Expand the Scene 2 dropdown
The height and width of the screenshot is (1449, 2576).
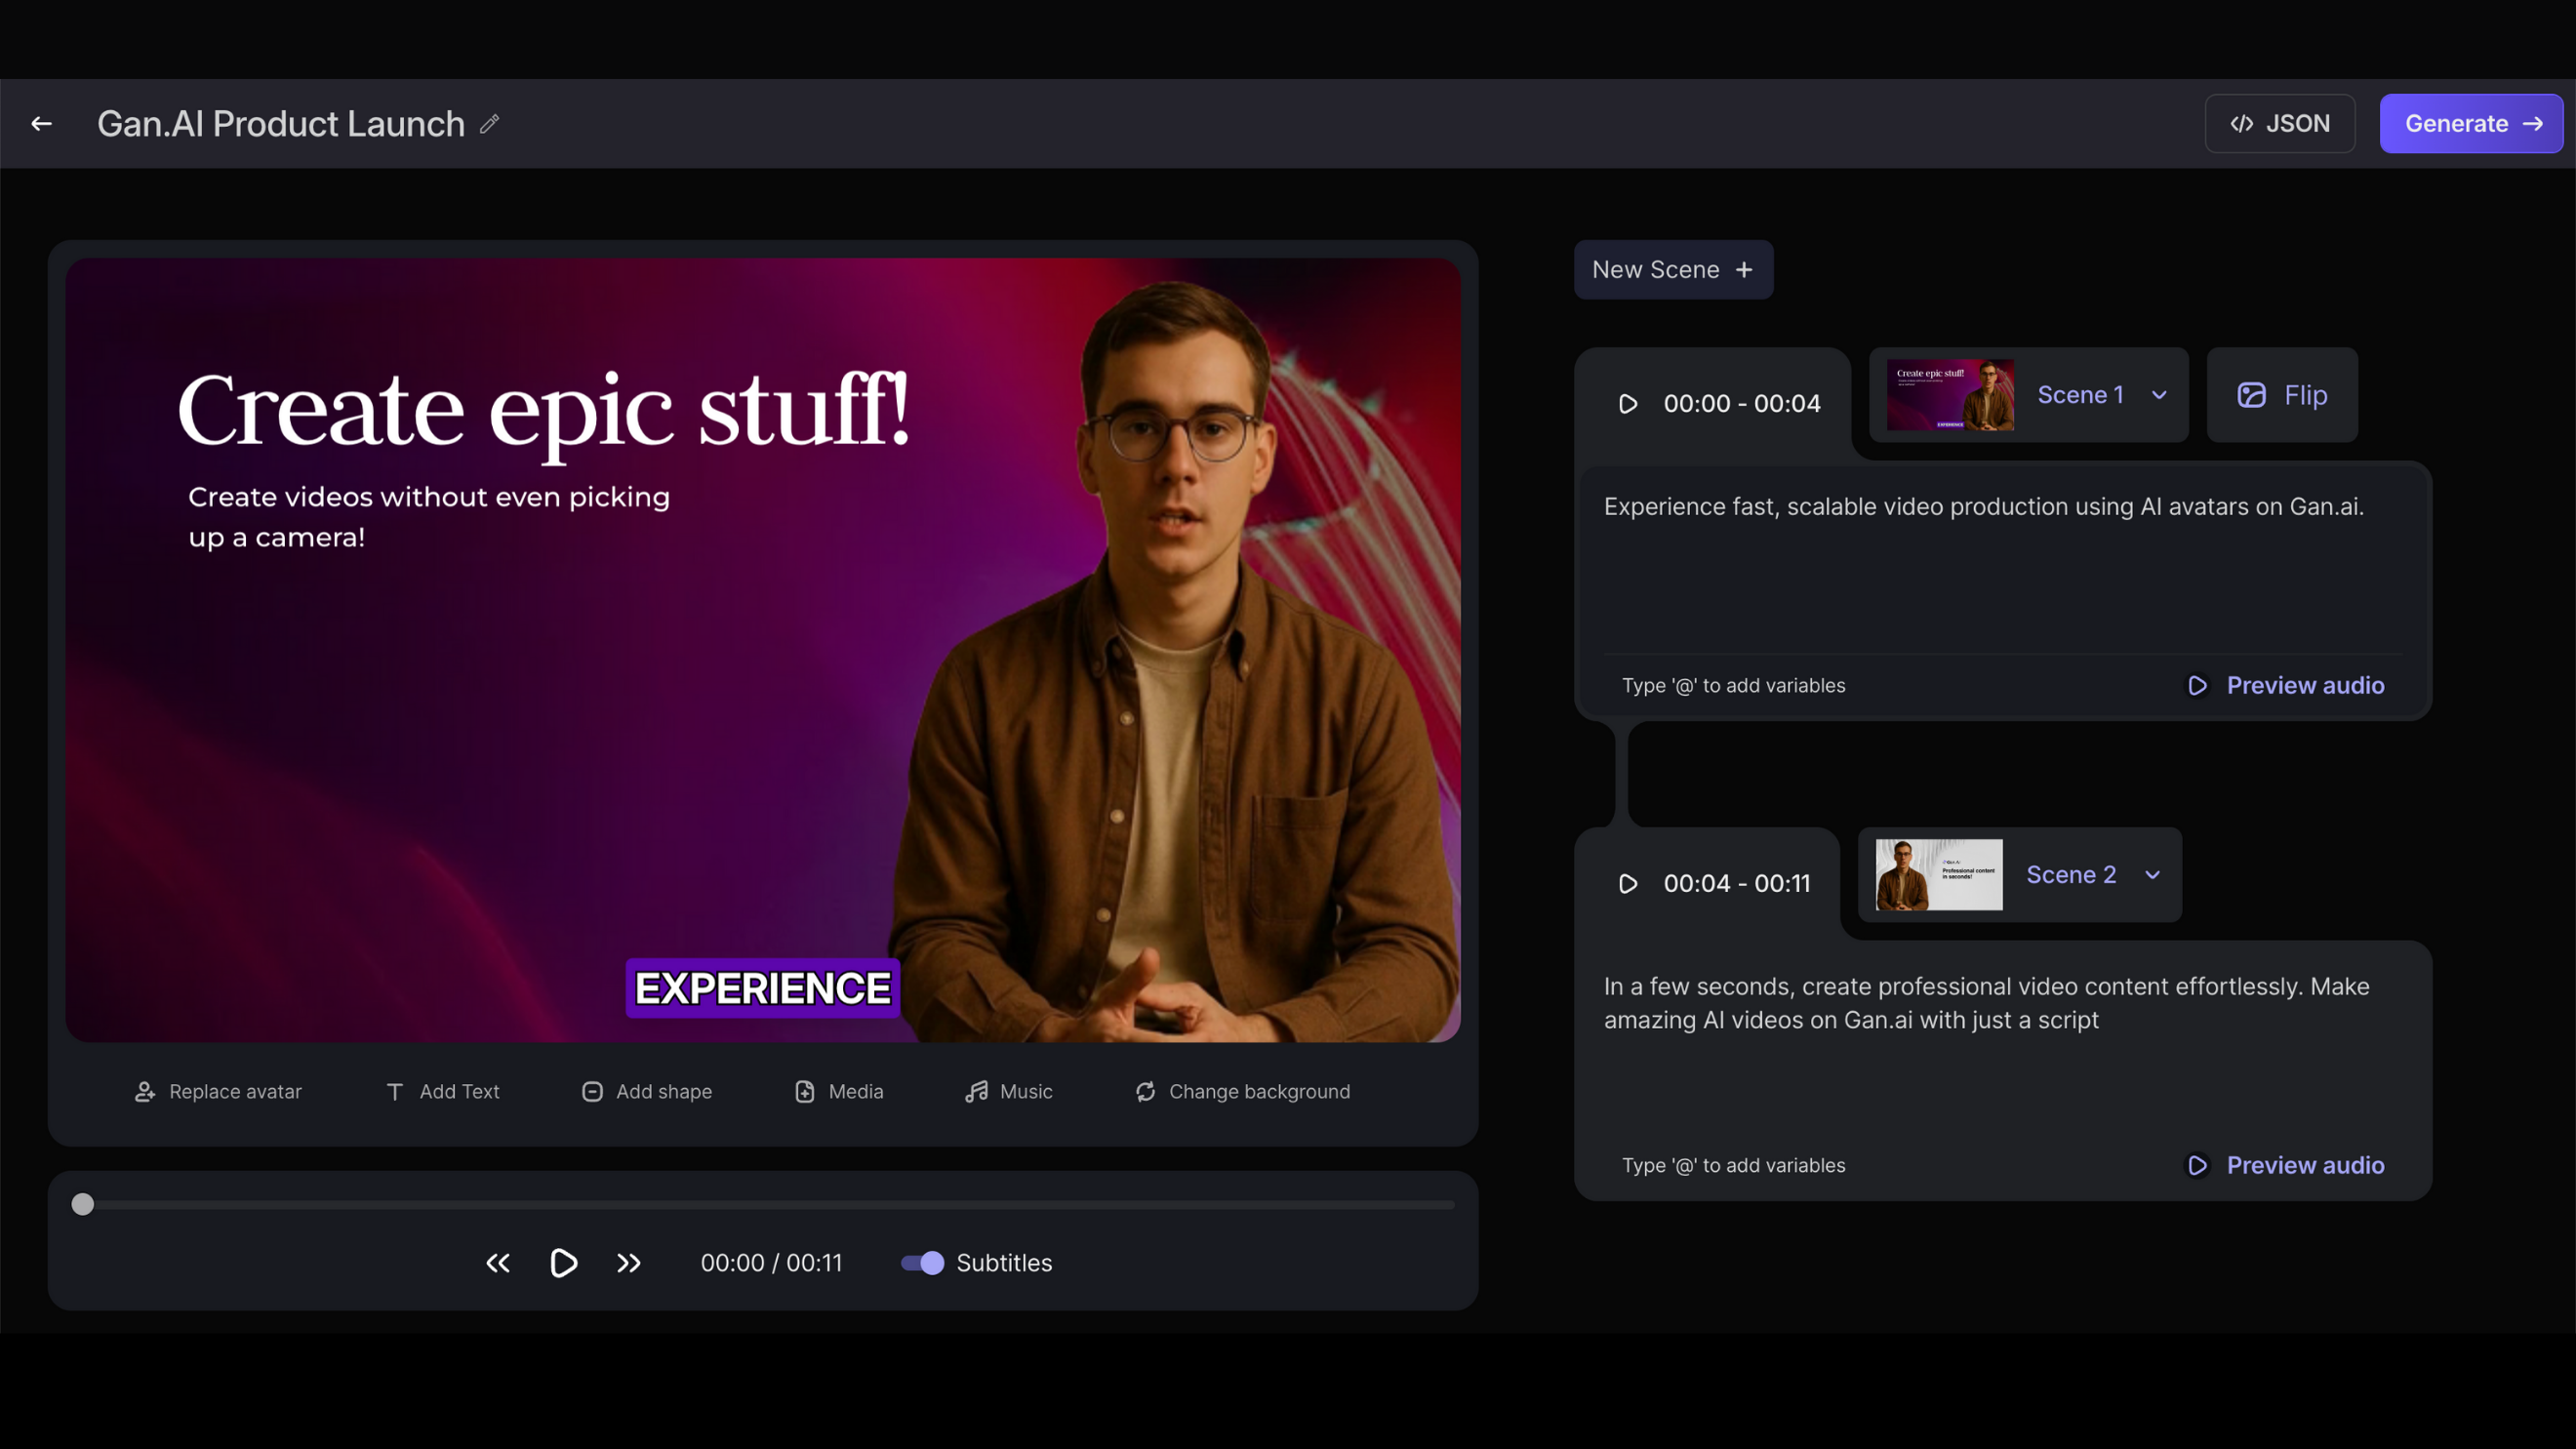pyautogui.click(x=2153, y=875)
